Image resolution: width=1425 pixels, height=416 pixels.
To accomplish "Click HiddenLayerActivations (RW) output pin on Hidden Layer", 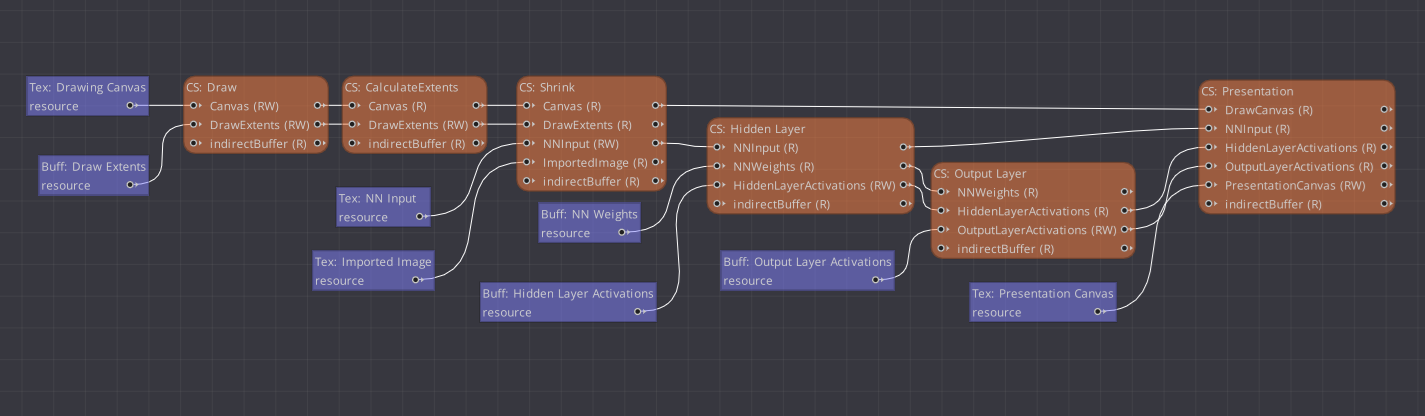I will [904, 186].
